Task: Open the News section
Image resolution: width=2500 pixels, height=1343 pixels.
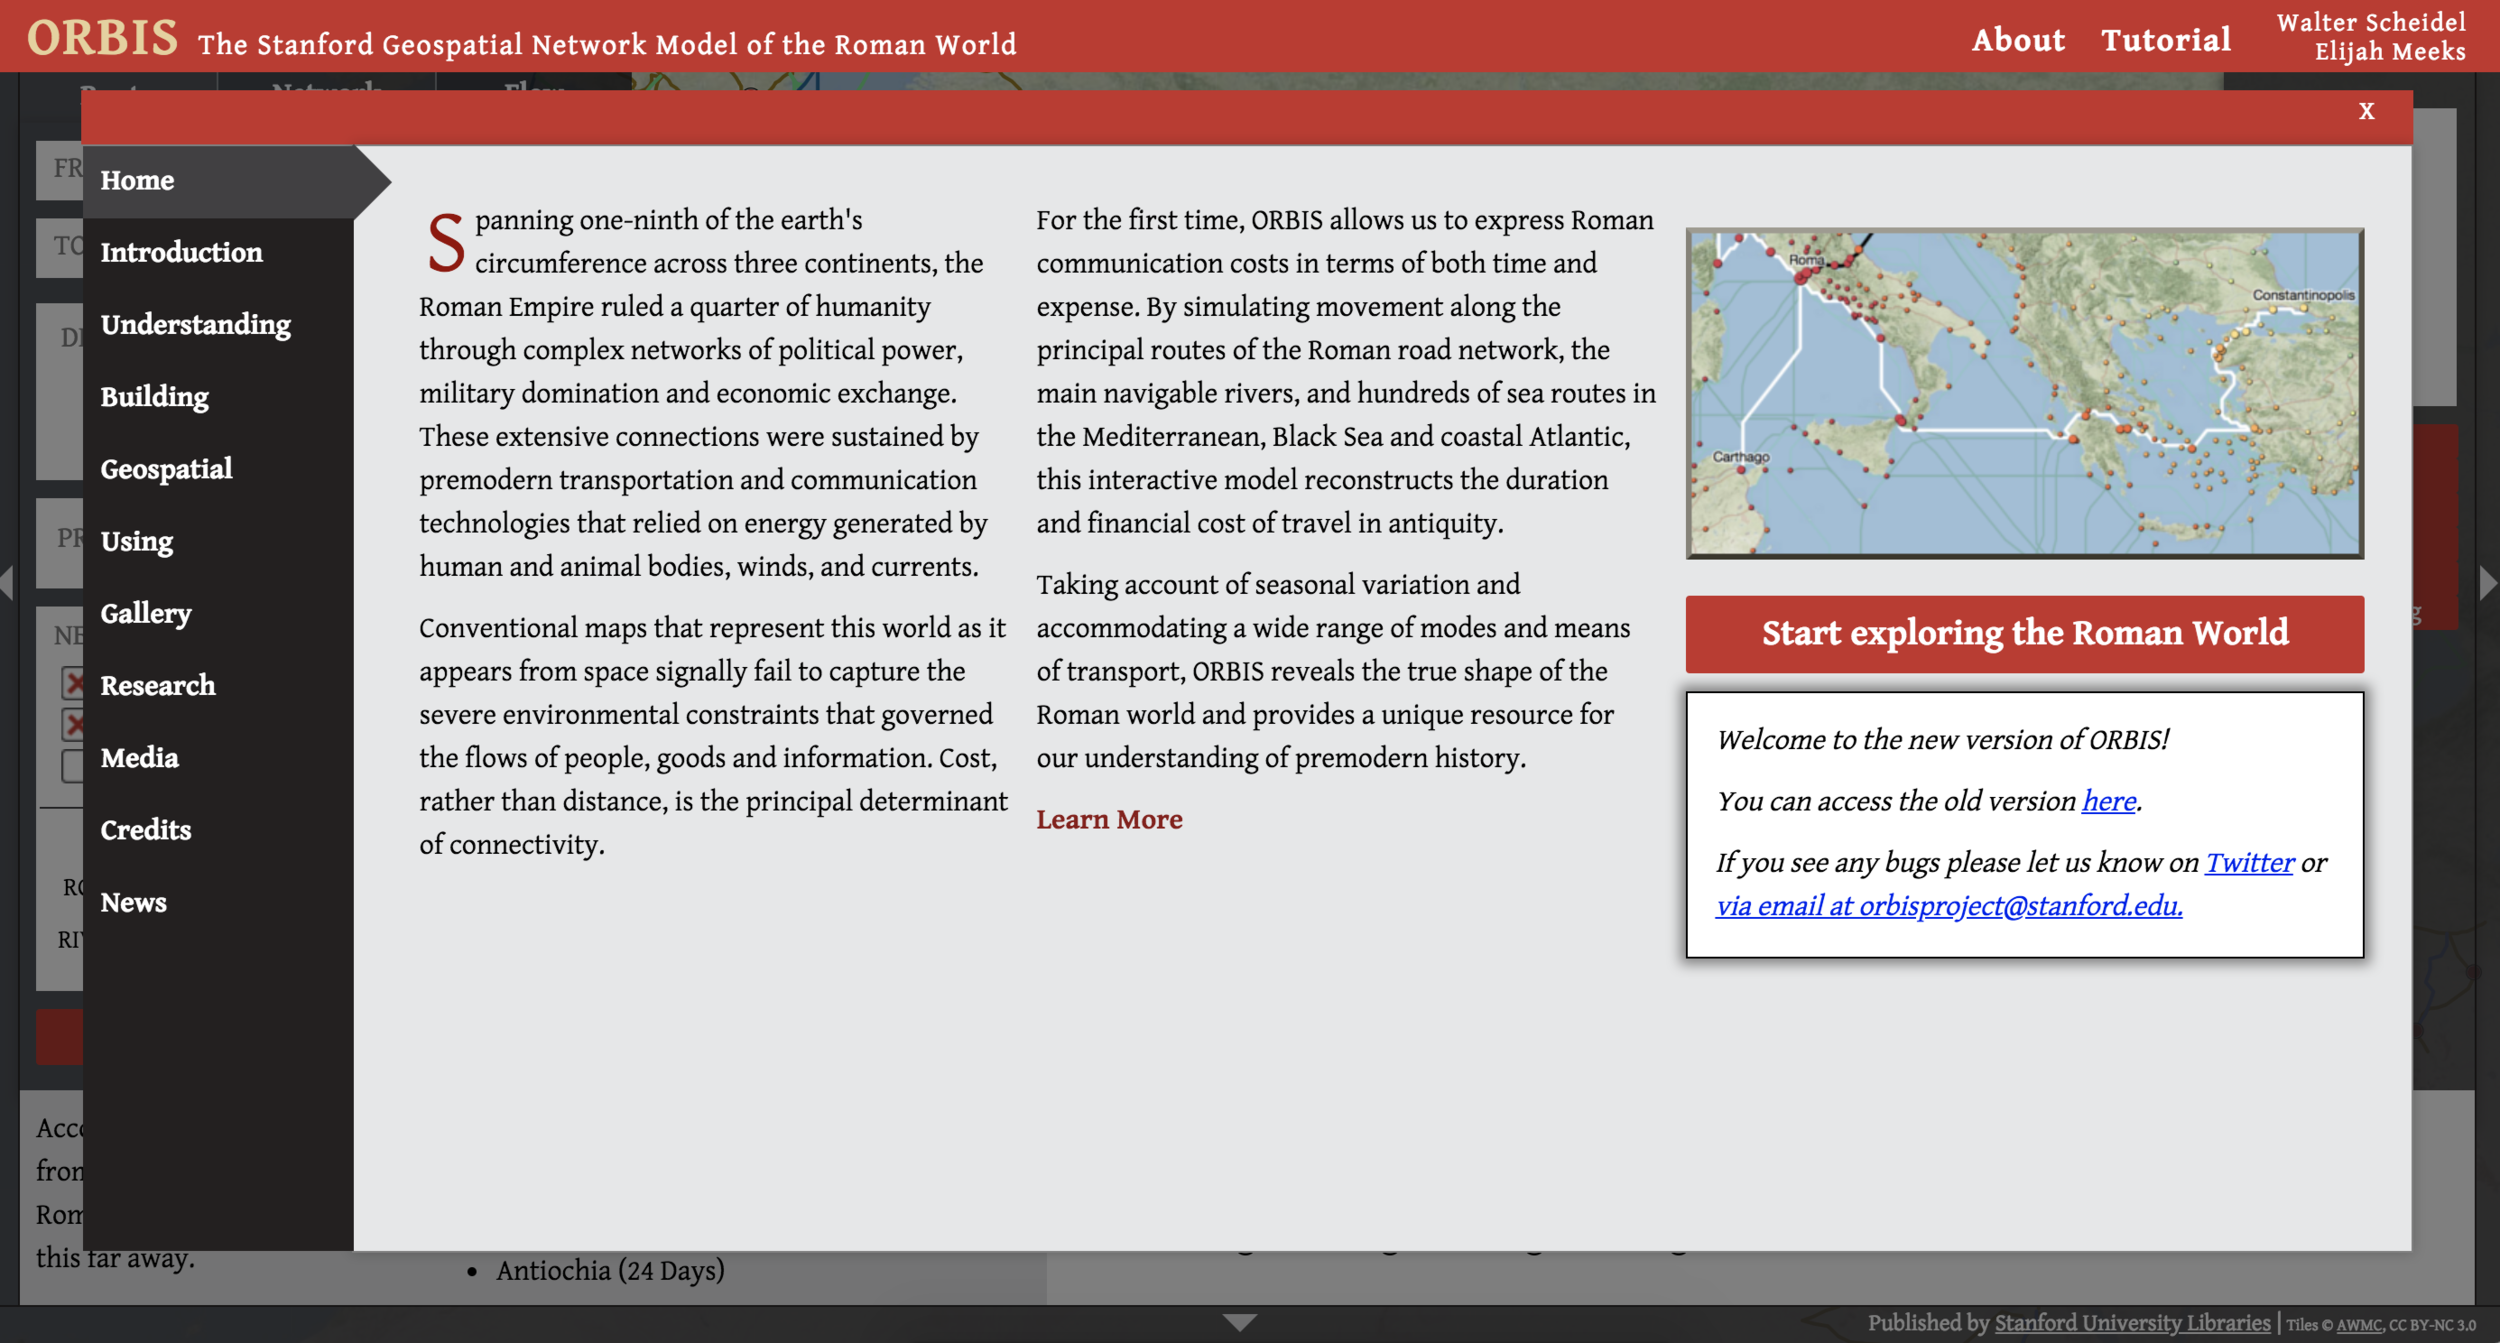Action: click(133, 902)
